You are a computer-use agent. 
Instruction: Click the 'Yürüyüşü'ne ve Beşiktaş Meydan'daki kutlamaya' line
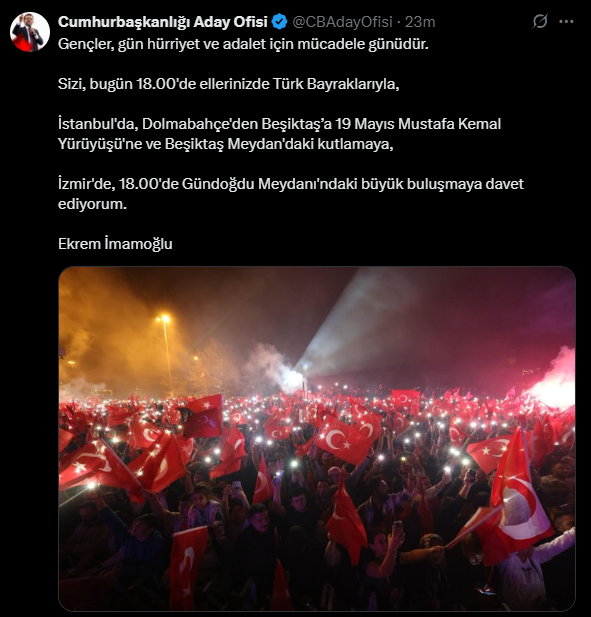tap(226, 144)
